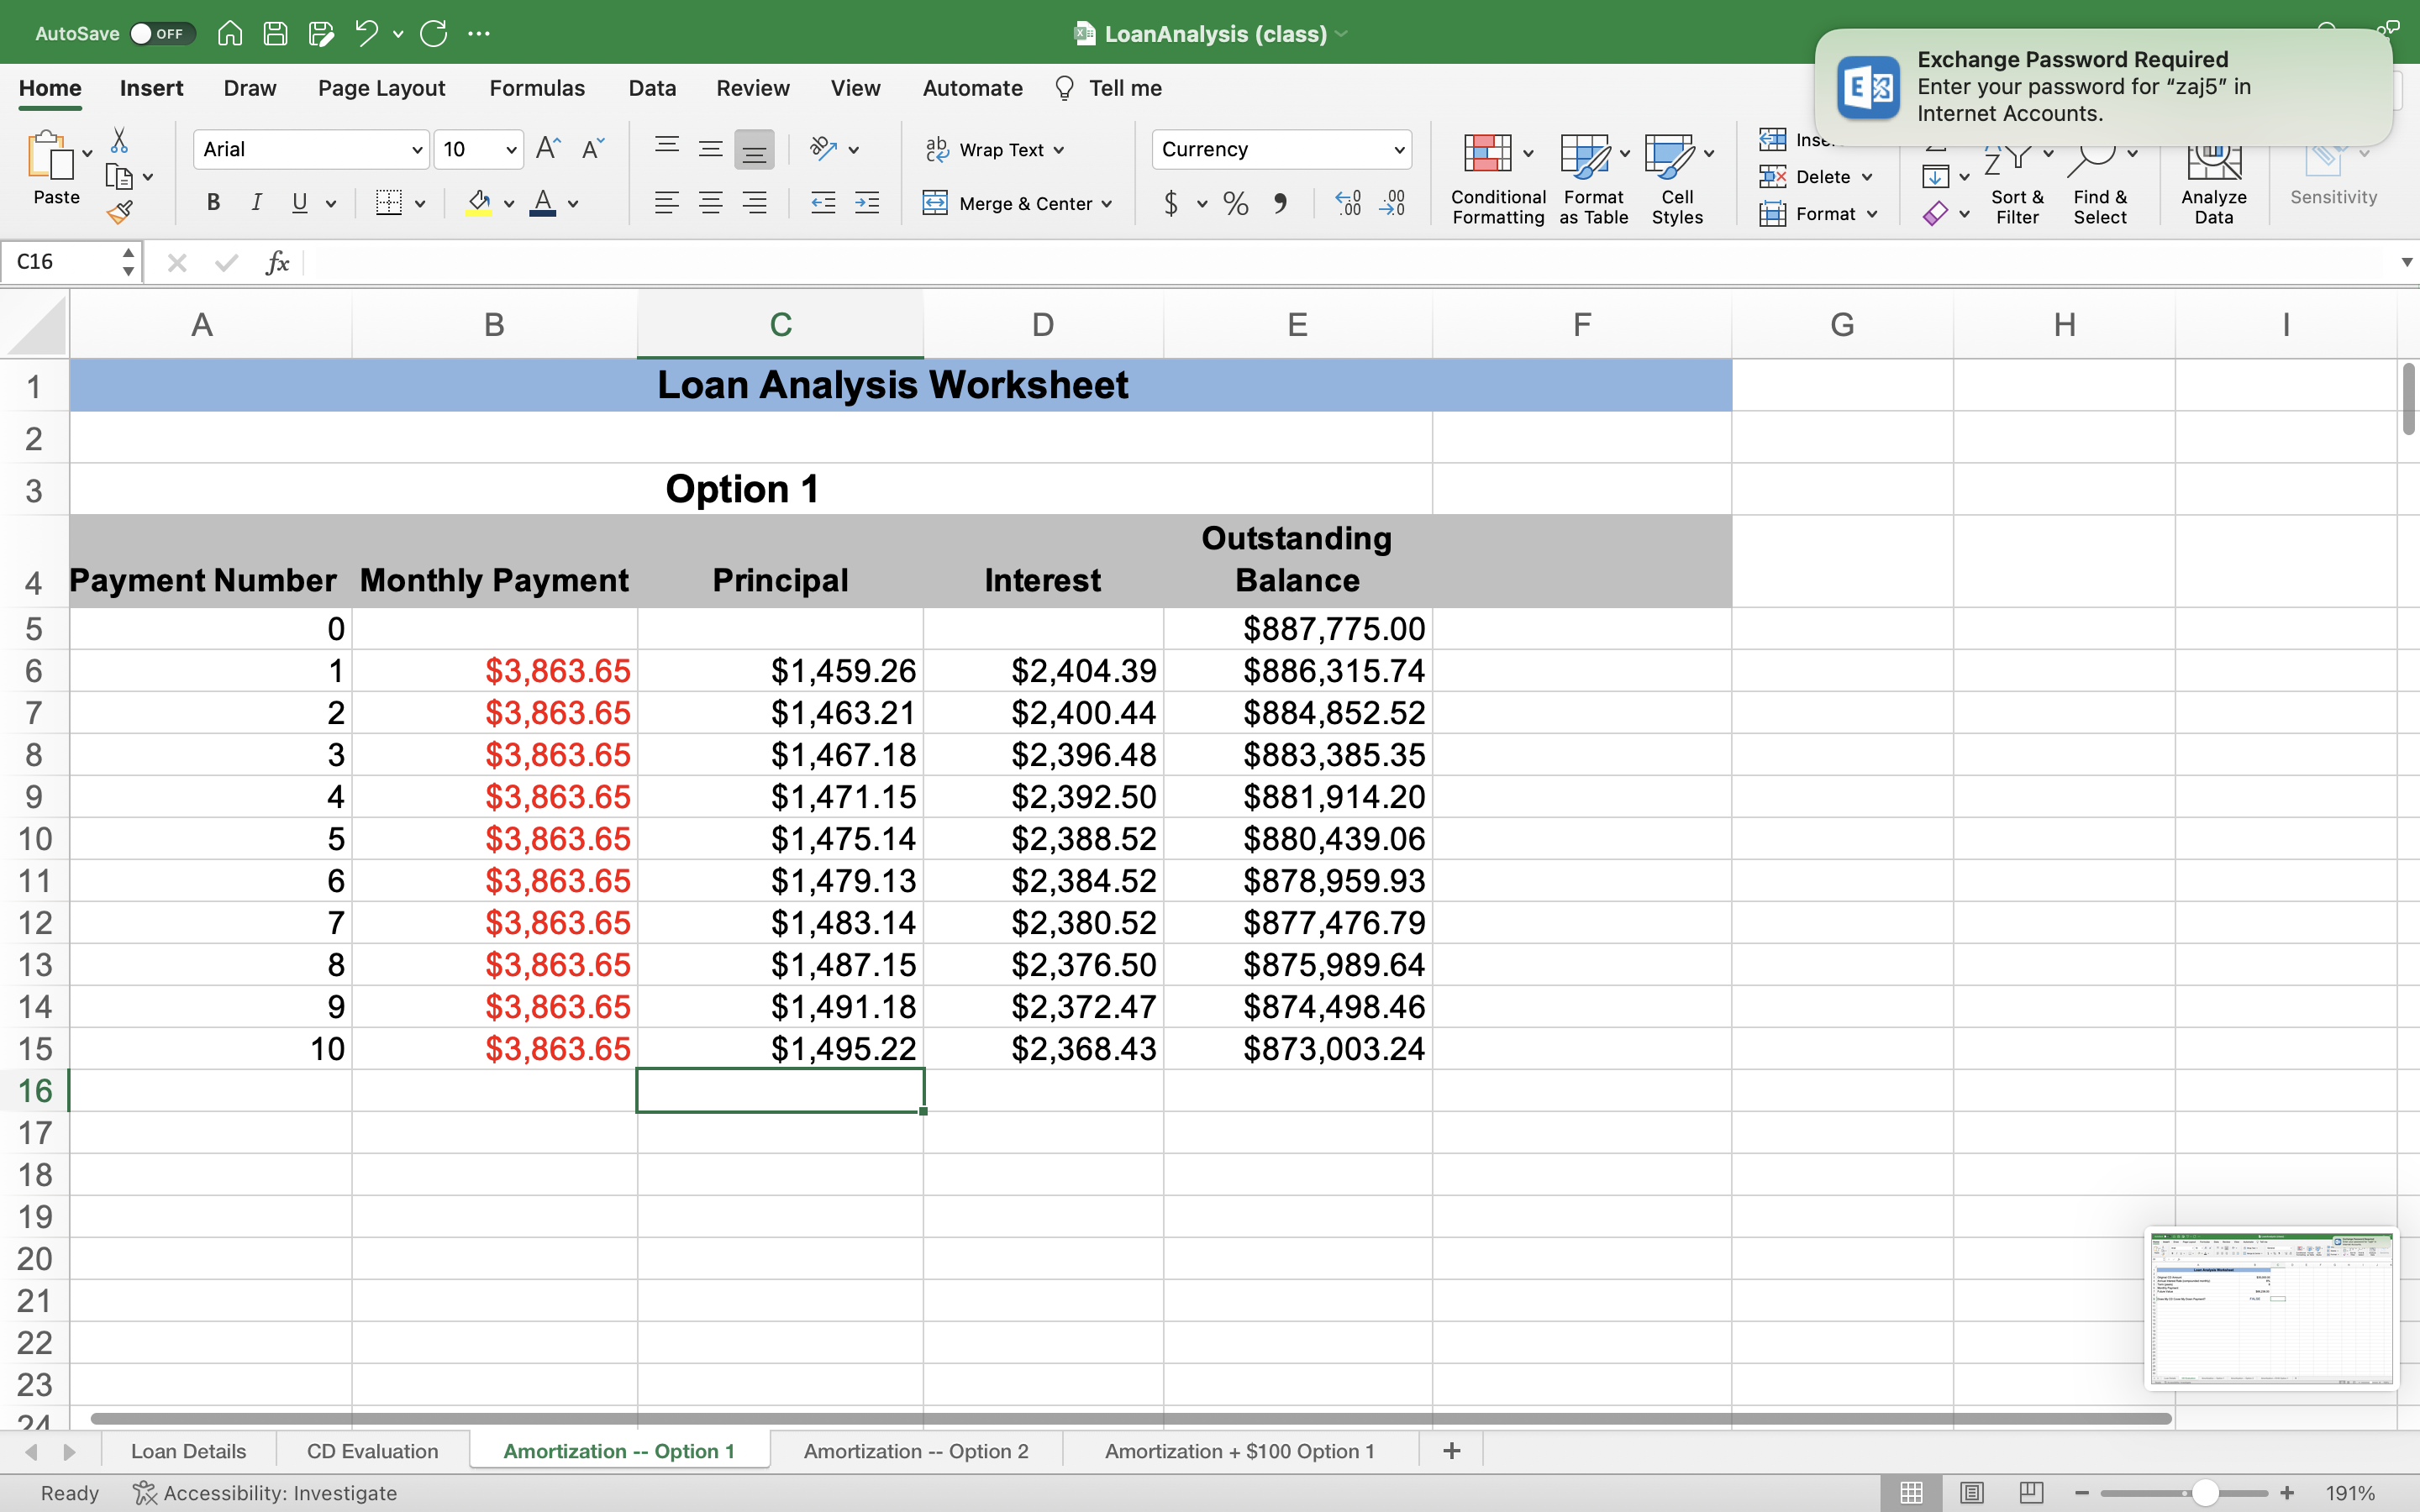This screenshot has height=1512, width=2420.
Task: Click the Tell me search button
Action: pos(1108,88)
